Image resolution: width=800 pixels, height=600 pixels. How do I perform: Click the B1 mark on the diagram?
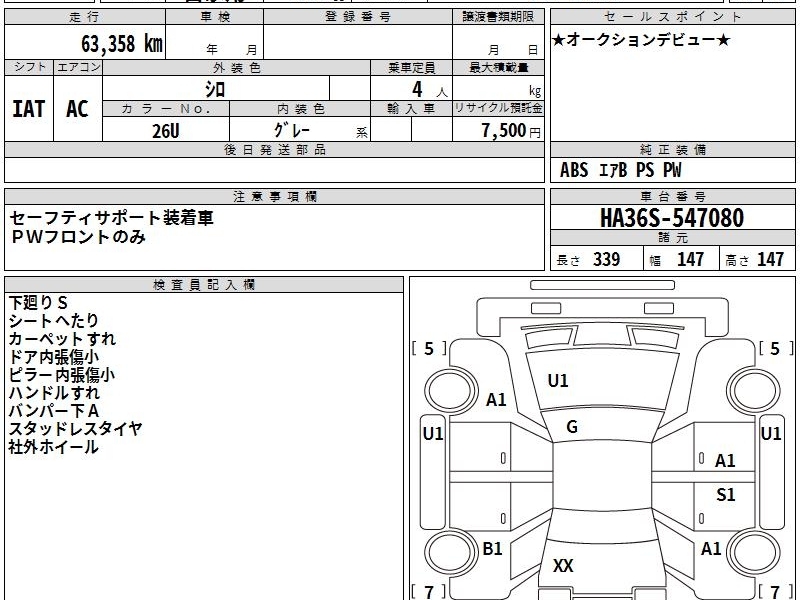[492, 549]
